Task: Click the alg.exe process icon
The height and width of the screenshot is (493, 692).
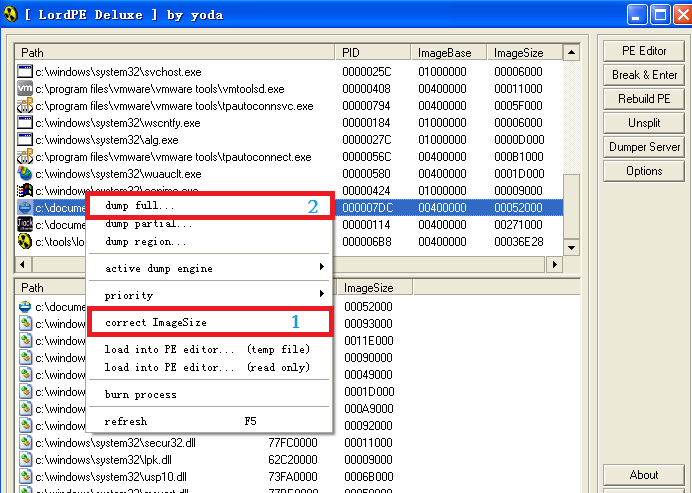Action: (25, 139)
